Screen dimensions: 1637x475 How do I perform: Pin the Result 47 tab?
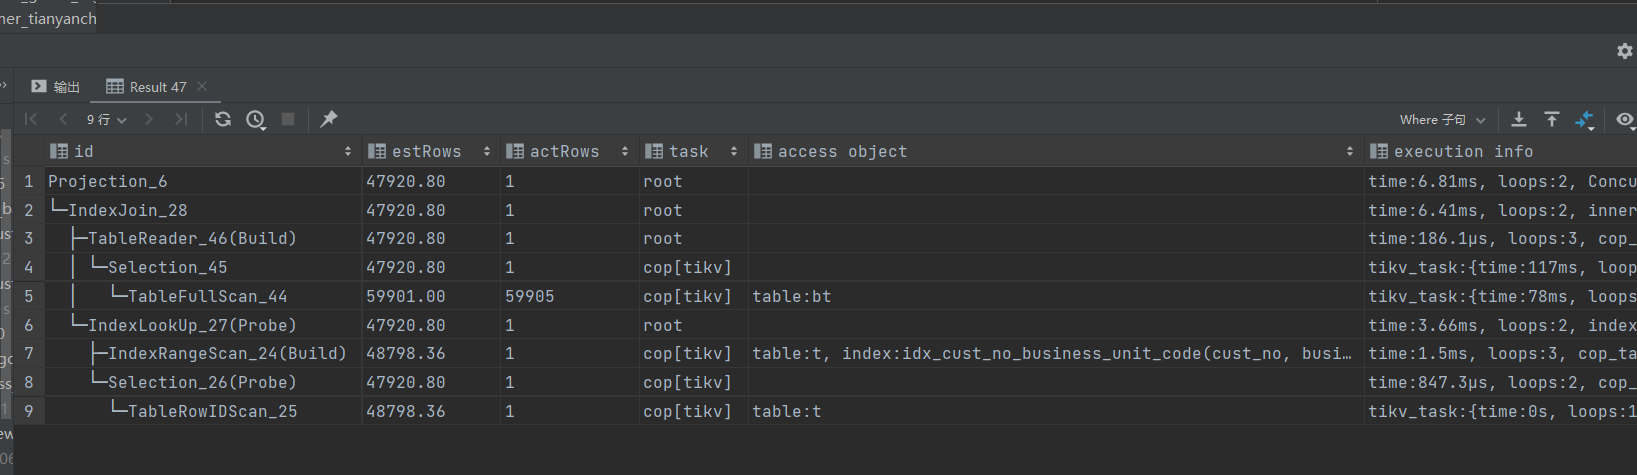pos(328,119)
